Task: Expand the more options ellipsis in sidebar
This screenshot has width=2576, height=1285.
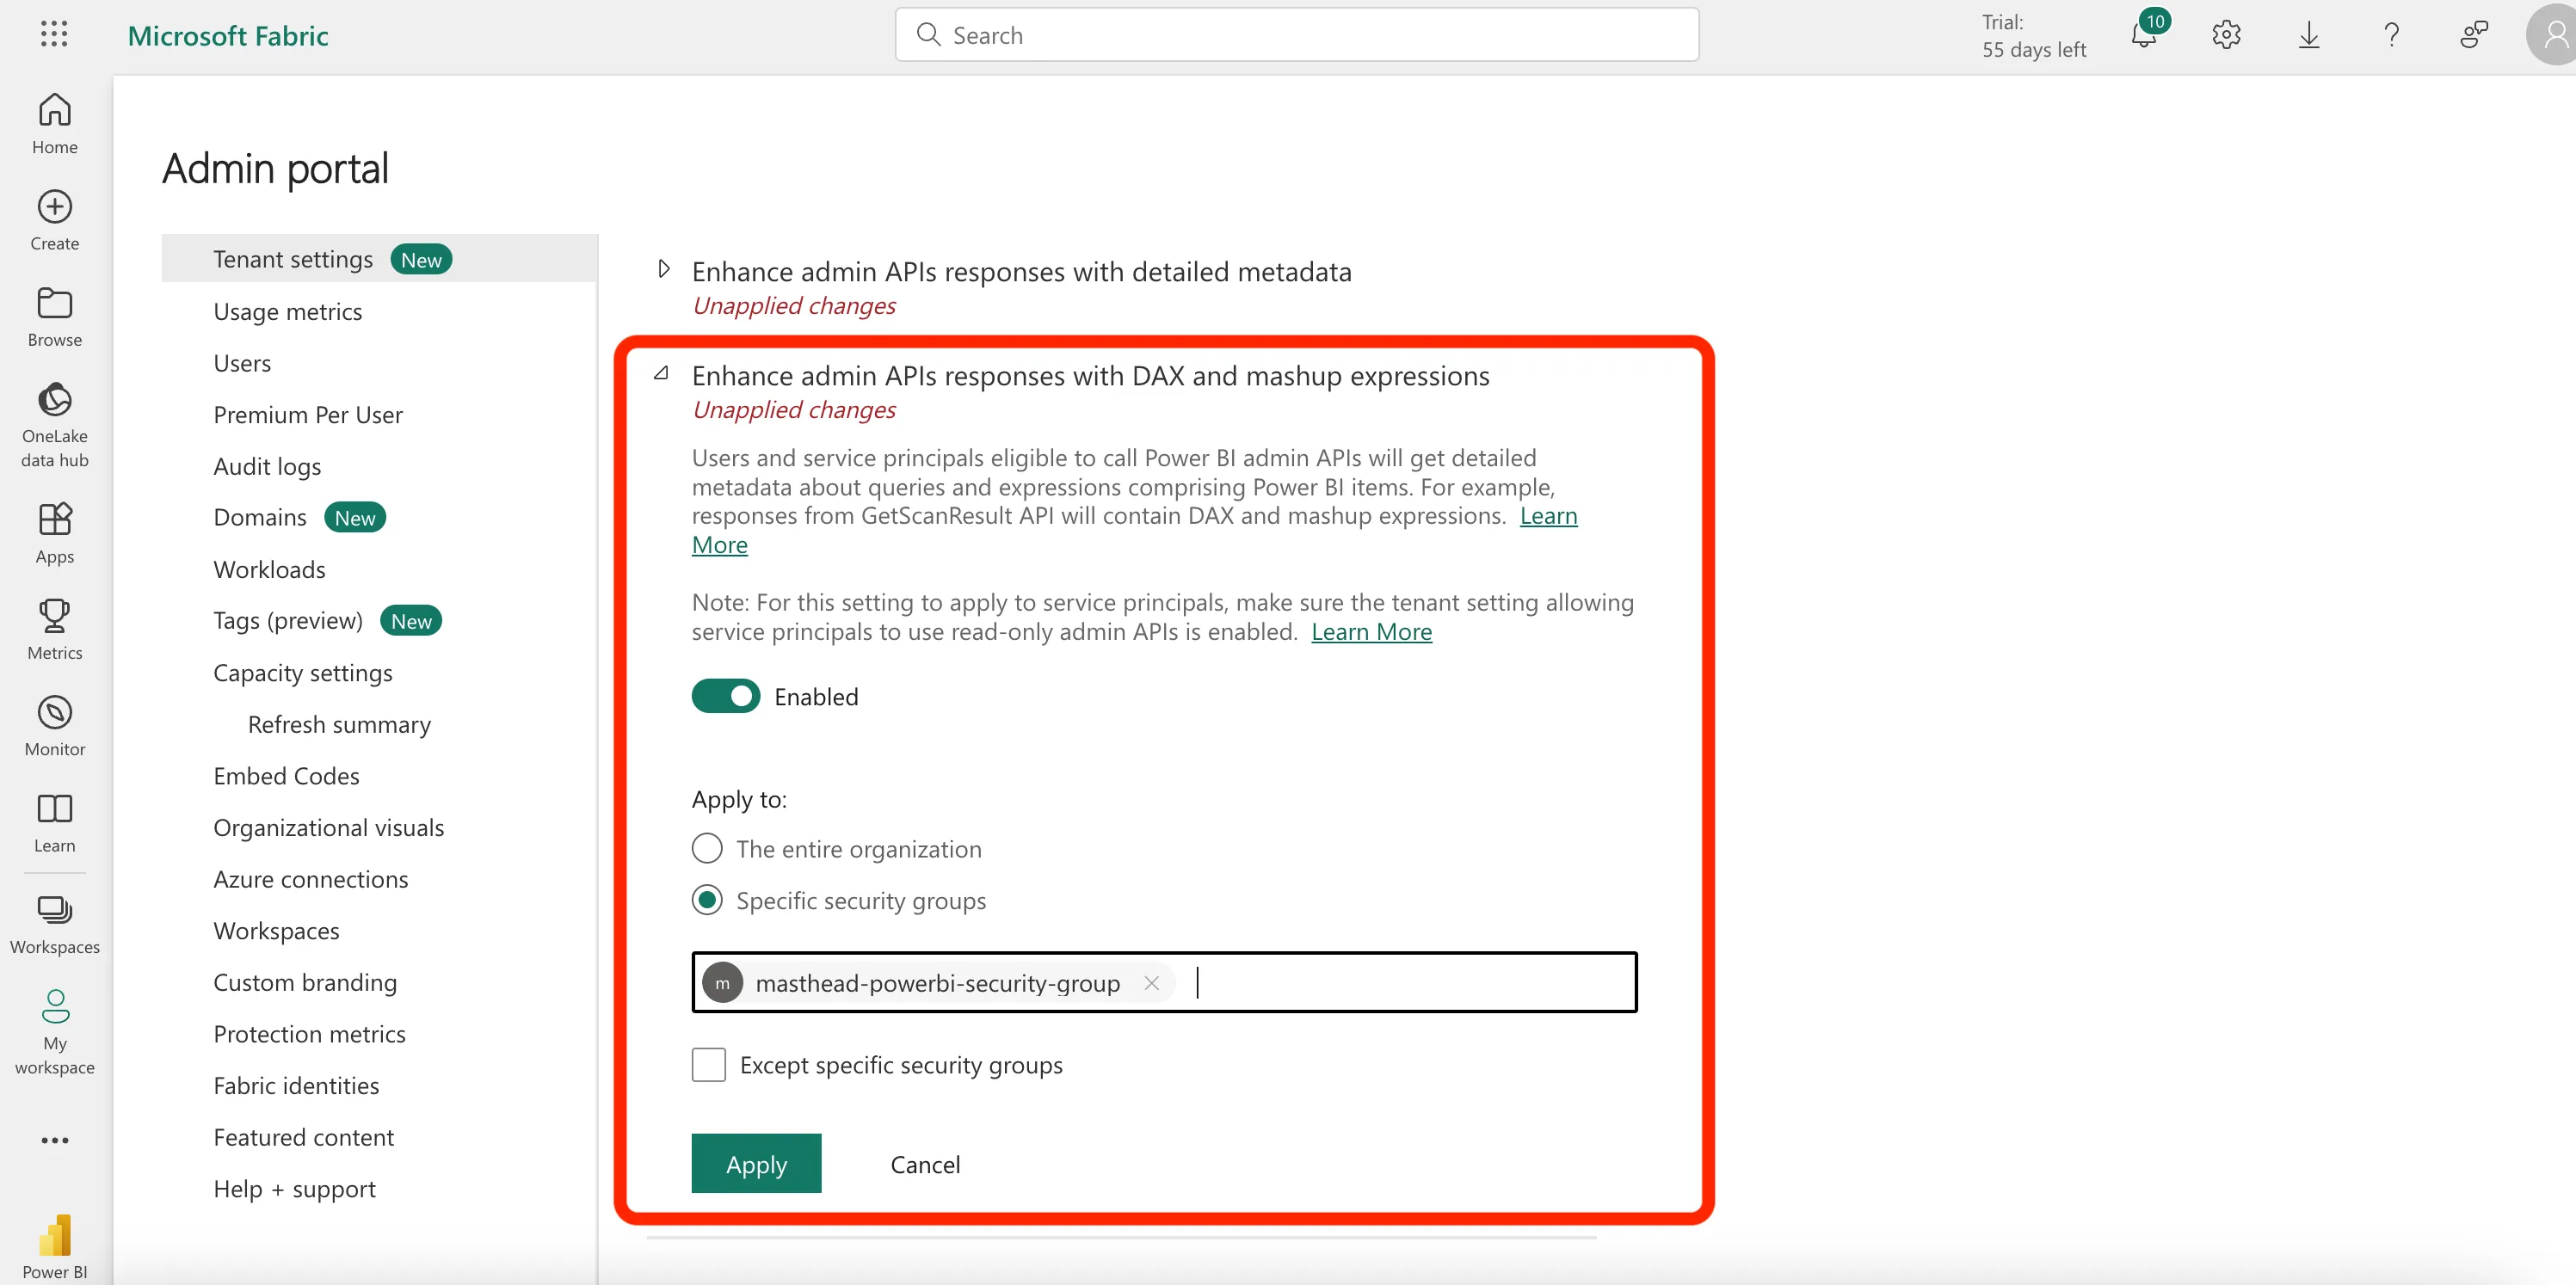Action: [55, 1140]
